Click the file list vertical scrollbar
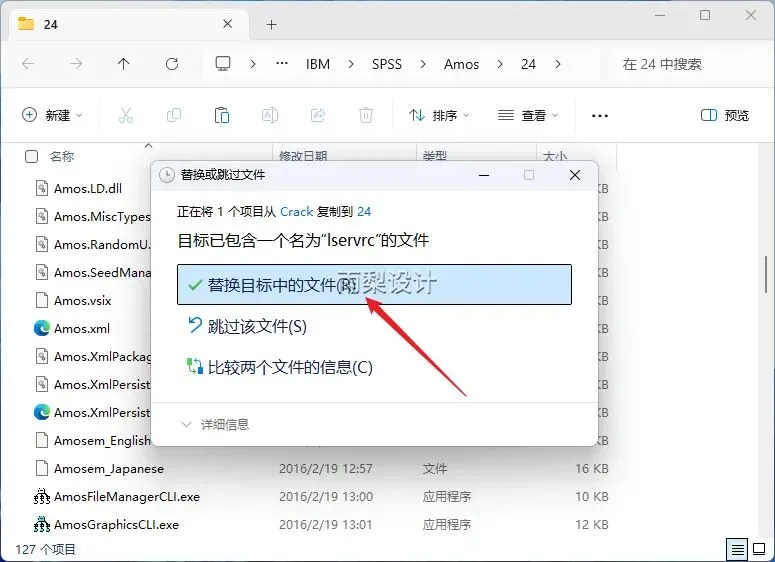 (x=767, y=274)
